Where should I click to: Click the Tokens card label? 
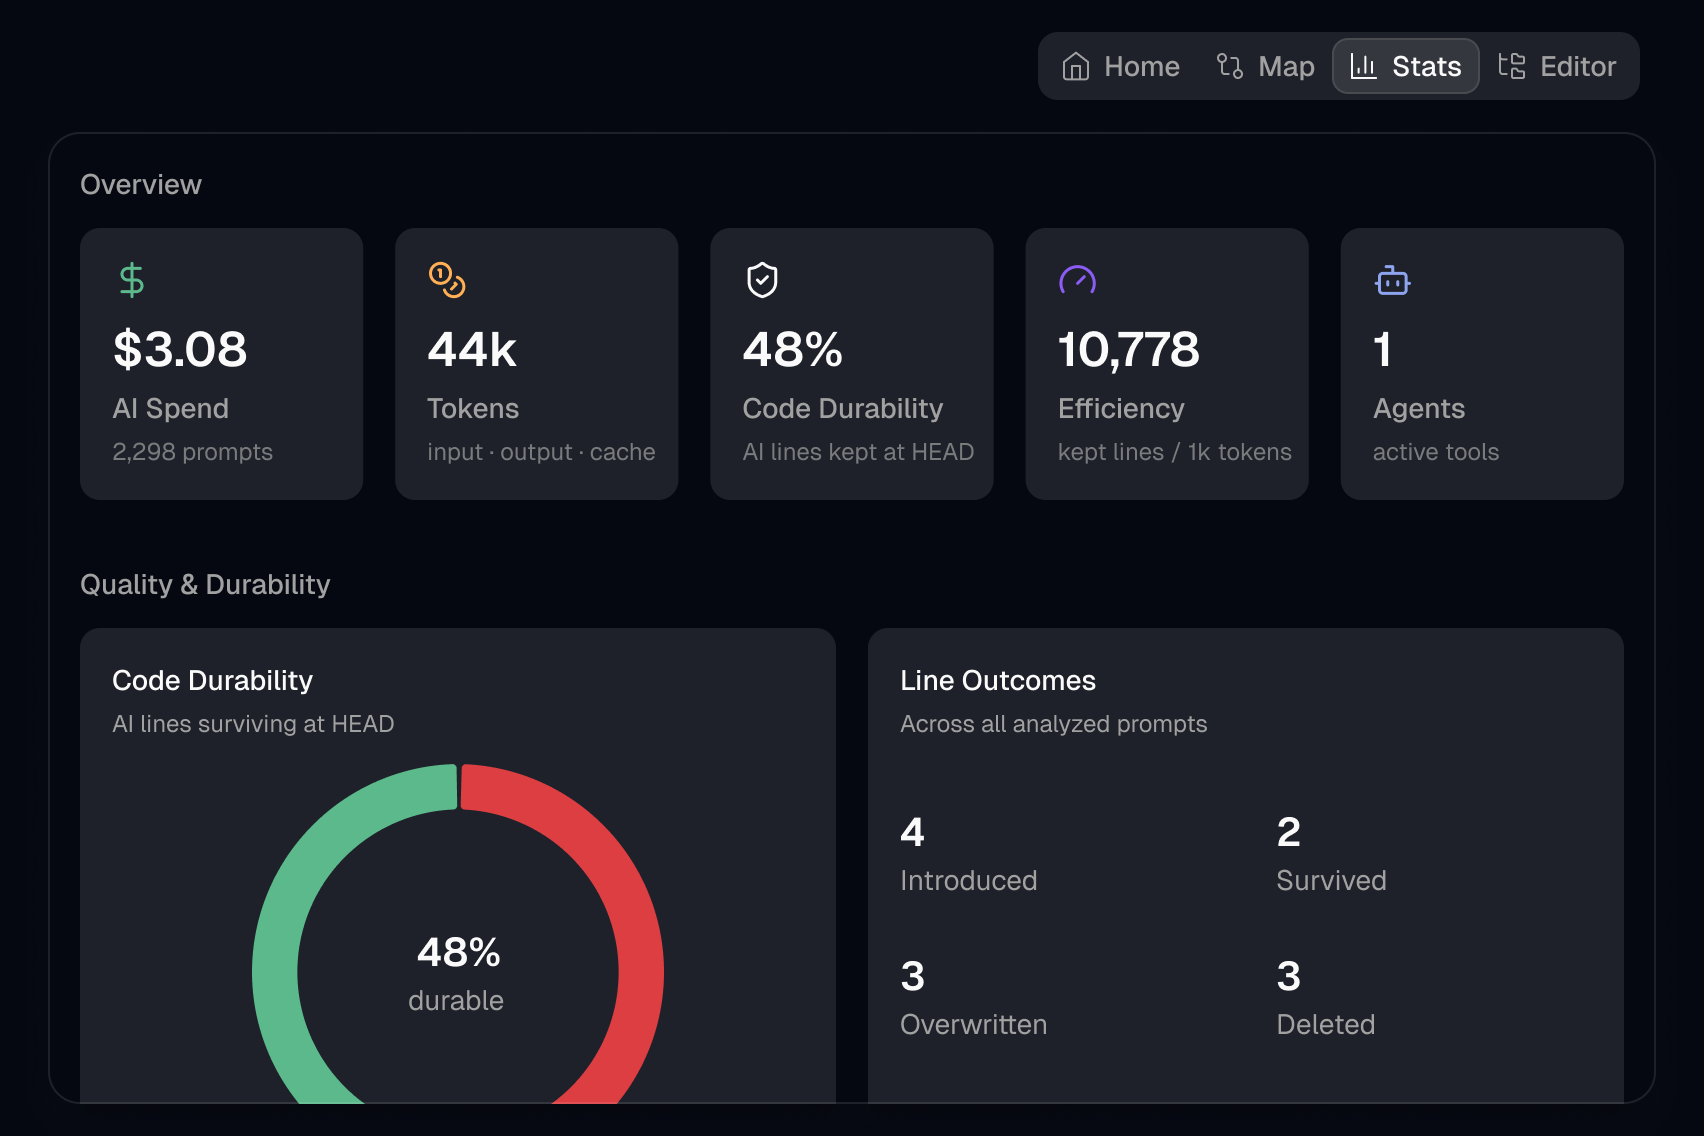pyautogui.click(x=473, y=408)
